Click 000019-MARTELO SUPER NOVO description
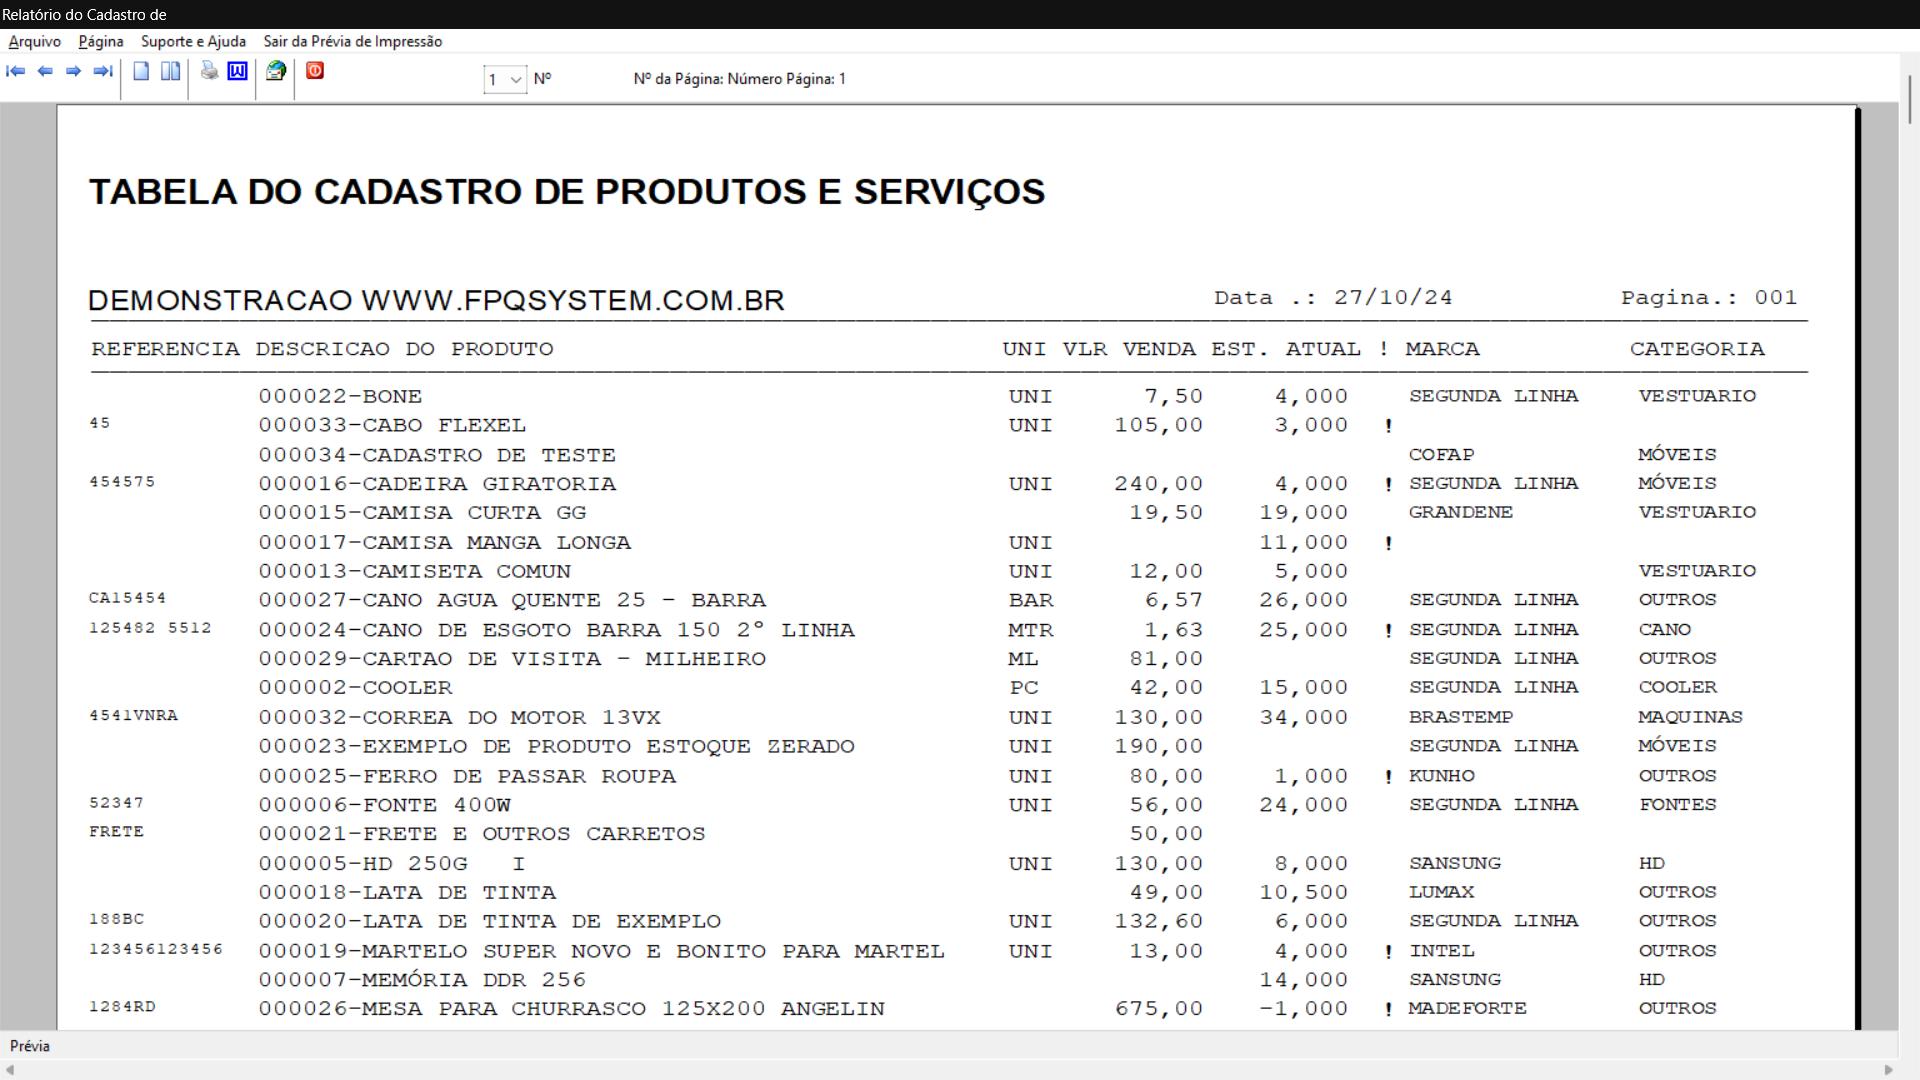Screen dimensions: 1920x1080 pos(602,952)
